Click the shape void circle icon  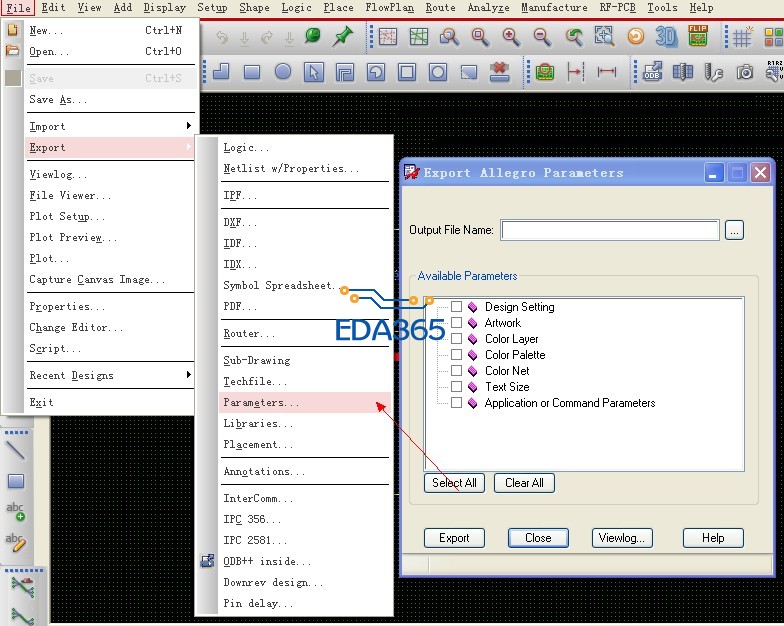(438, 72)
